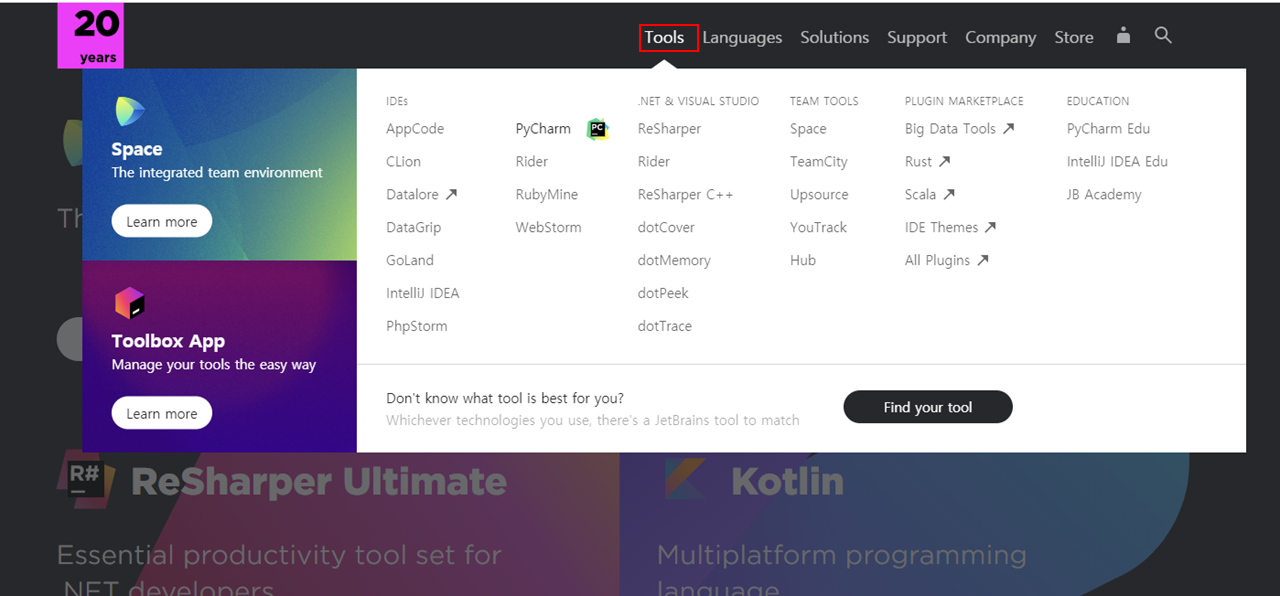The height and width of the screenshot is (596, 1280).
Task: Click the Space logo icon in promo
Action: [x=129, y=112]
